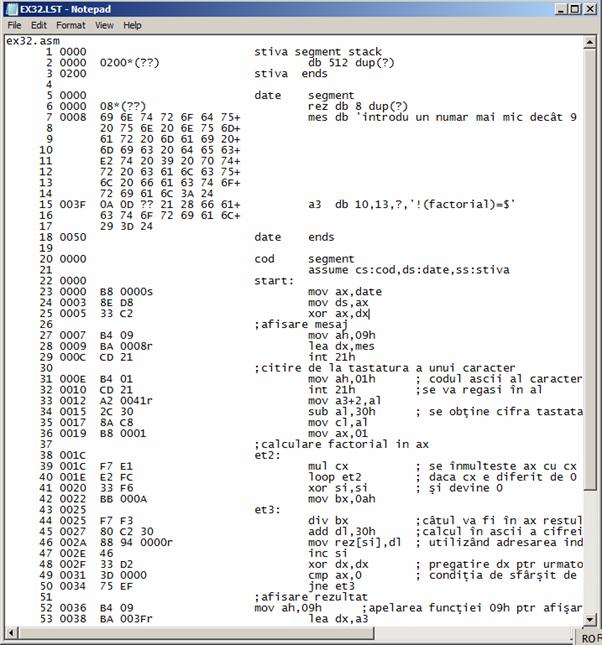This screenshot has height=645, width=602.
Task: Open the Format menu
Action: (x=70, y=25)
